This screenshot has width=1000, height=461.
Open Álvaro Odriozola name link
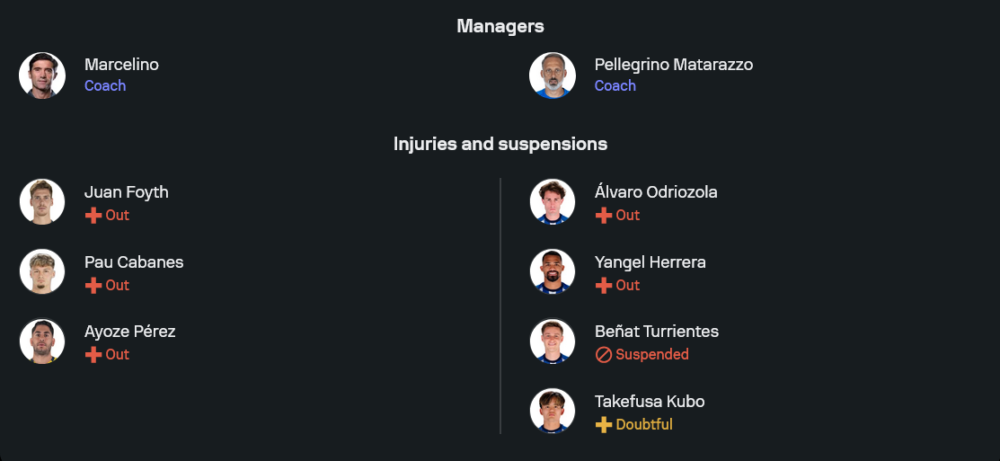coord(655,192)
